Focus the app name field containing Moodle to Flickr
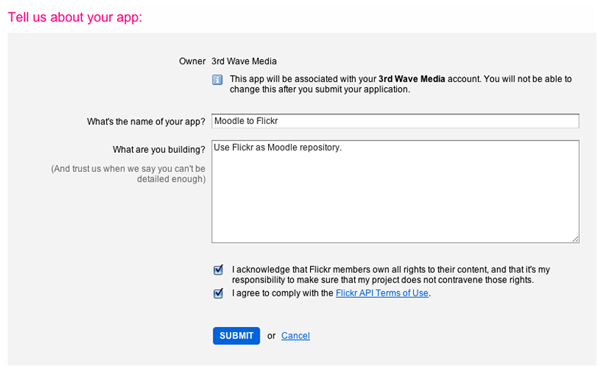The height and width of the screenshot is (366, 598). click(x=395, y=121)
